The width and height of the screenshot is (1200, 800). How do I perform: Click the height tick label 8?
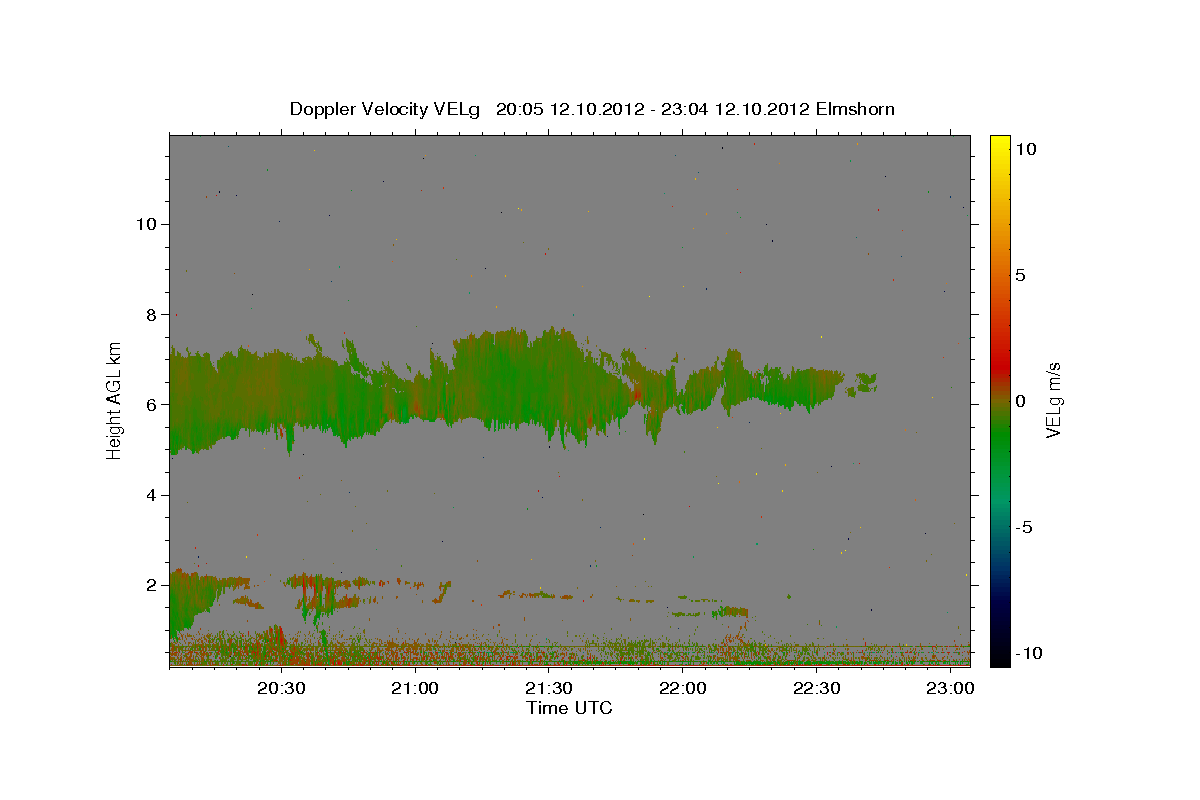152,314
